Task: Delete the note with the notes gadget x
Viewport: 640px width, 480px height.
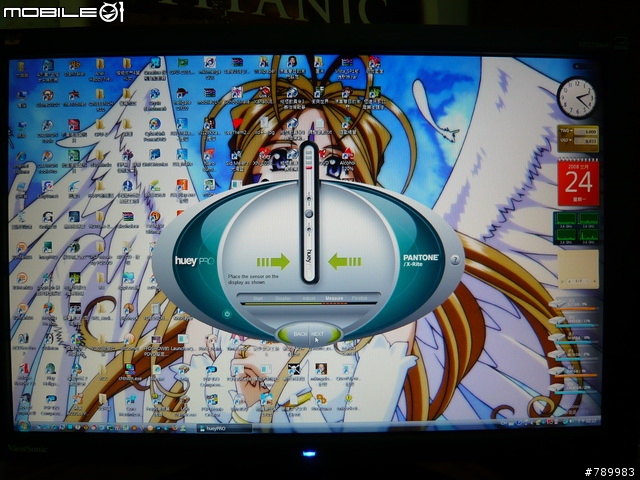Action: click(x=563, y=282)
